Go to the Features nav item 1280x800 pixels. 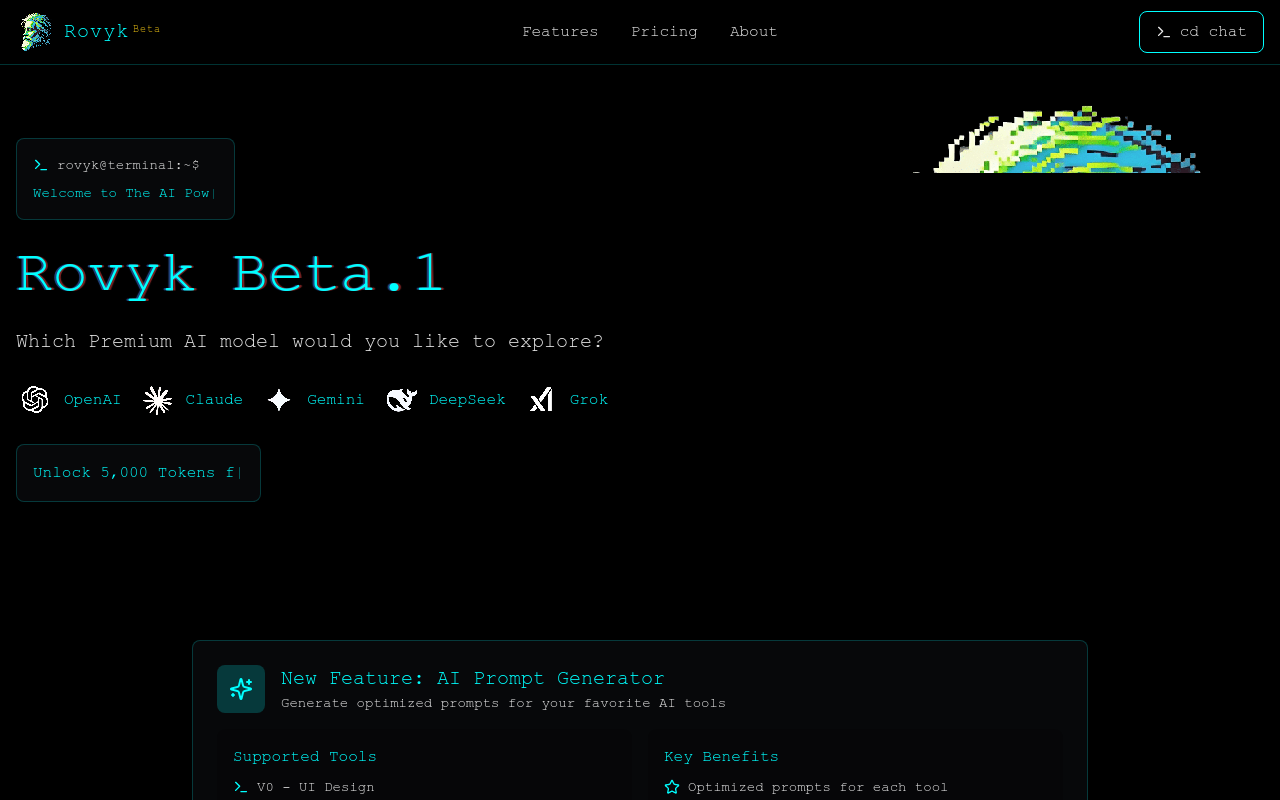click(x=560, y=32)
